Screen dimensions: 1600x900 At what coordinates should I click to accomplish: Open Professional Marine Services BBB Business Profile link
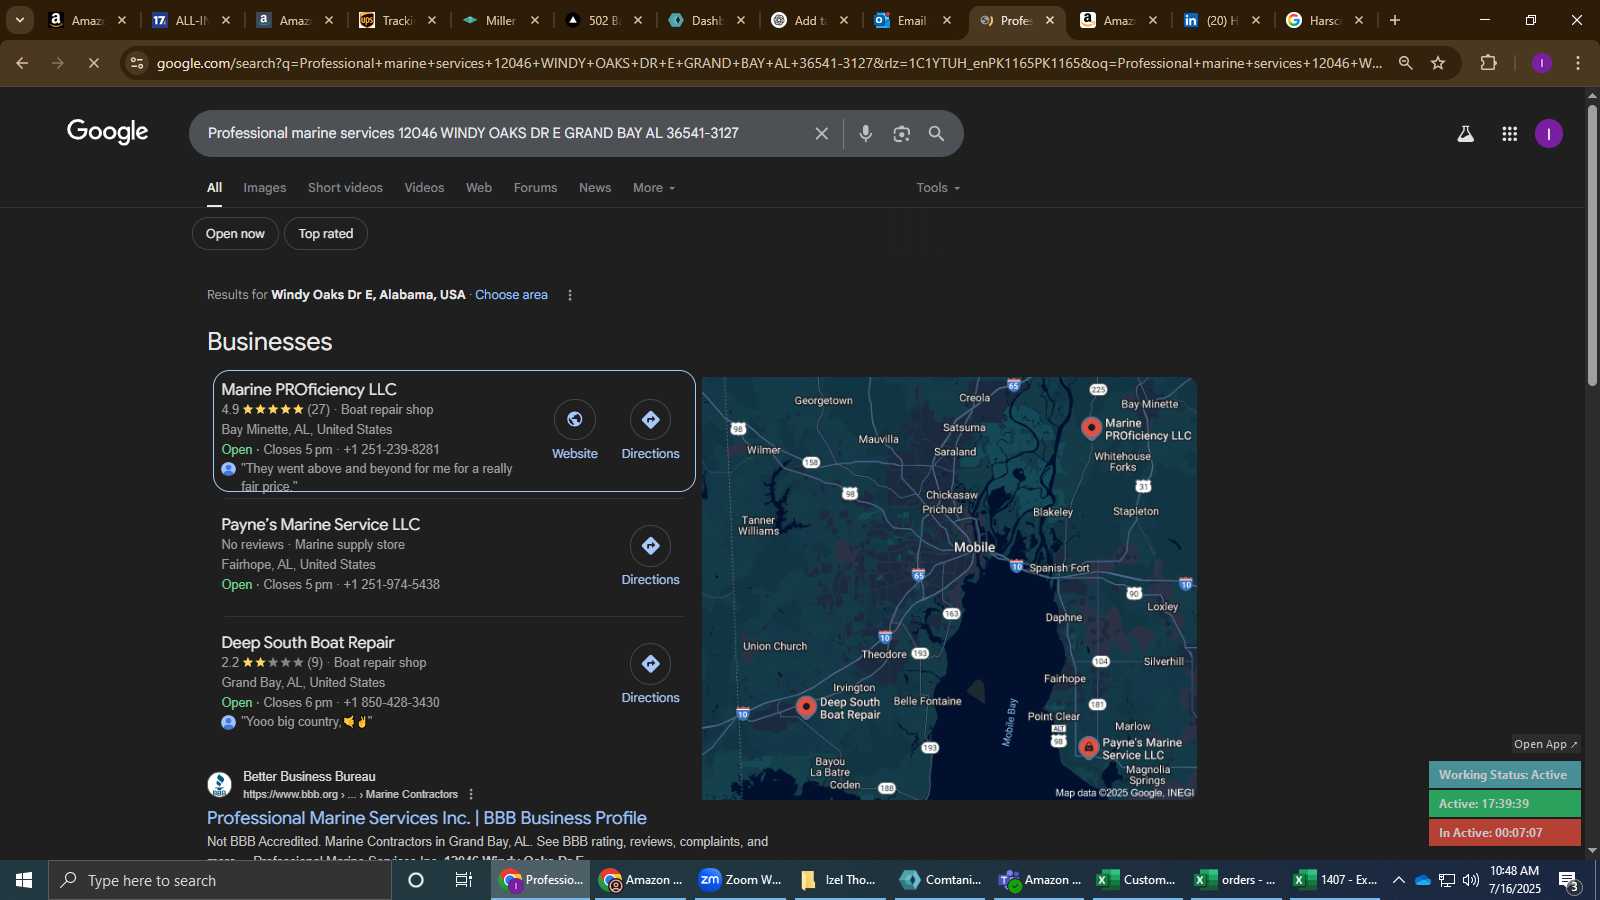(427, 818)
